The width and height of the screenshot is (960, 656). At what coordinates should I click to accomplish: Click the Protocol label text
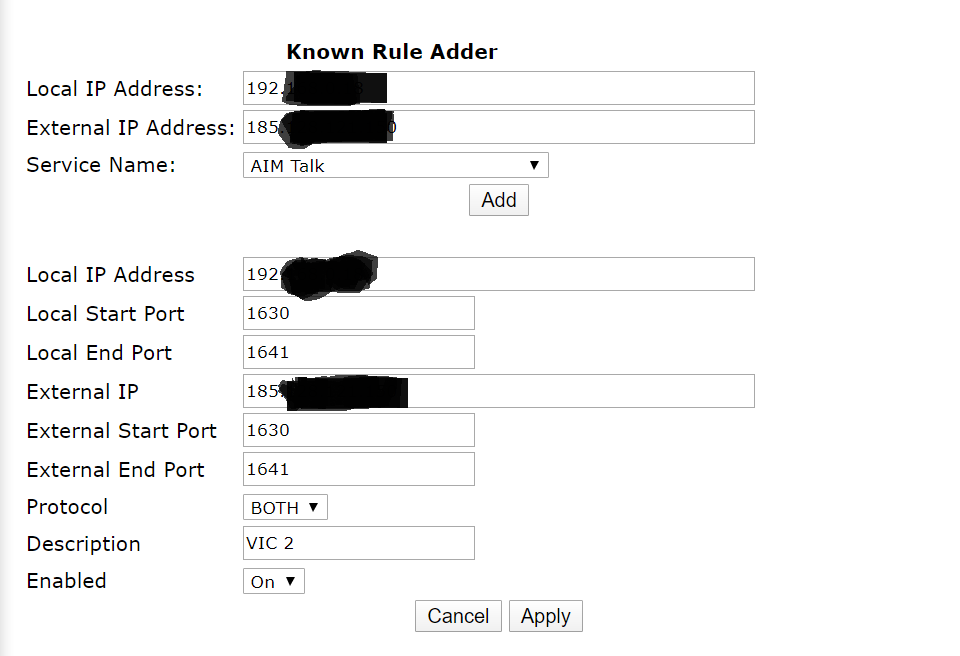pos(67,507)
